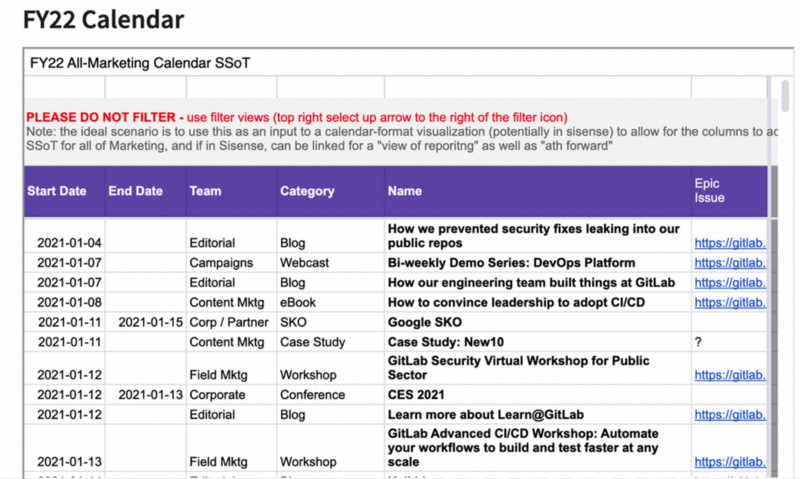The image size is (800, 479).
Task: Open the gitlab link for Public Sector workshop
Action: (x=730, y=375)
